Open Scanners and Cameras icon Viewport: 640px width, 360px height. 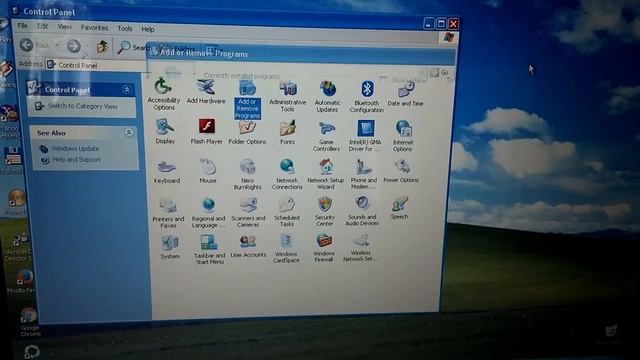tap(248, 212)
